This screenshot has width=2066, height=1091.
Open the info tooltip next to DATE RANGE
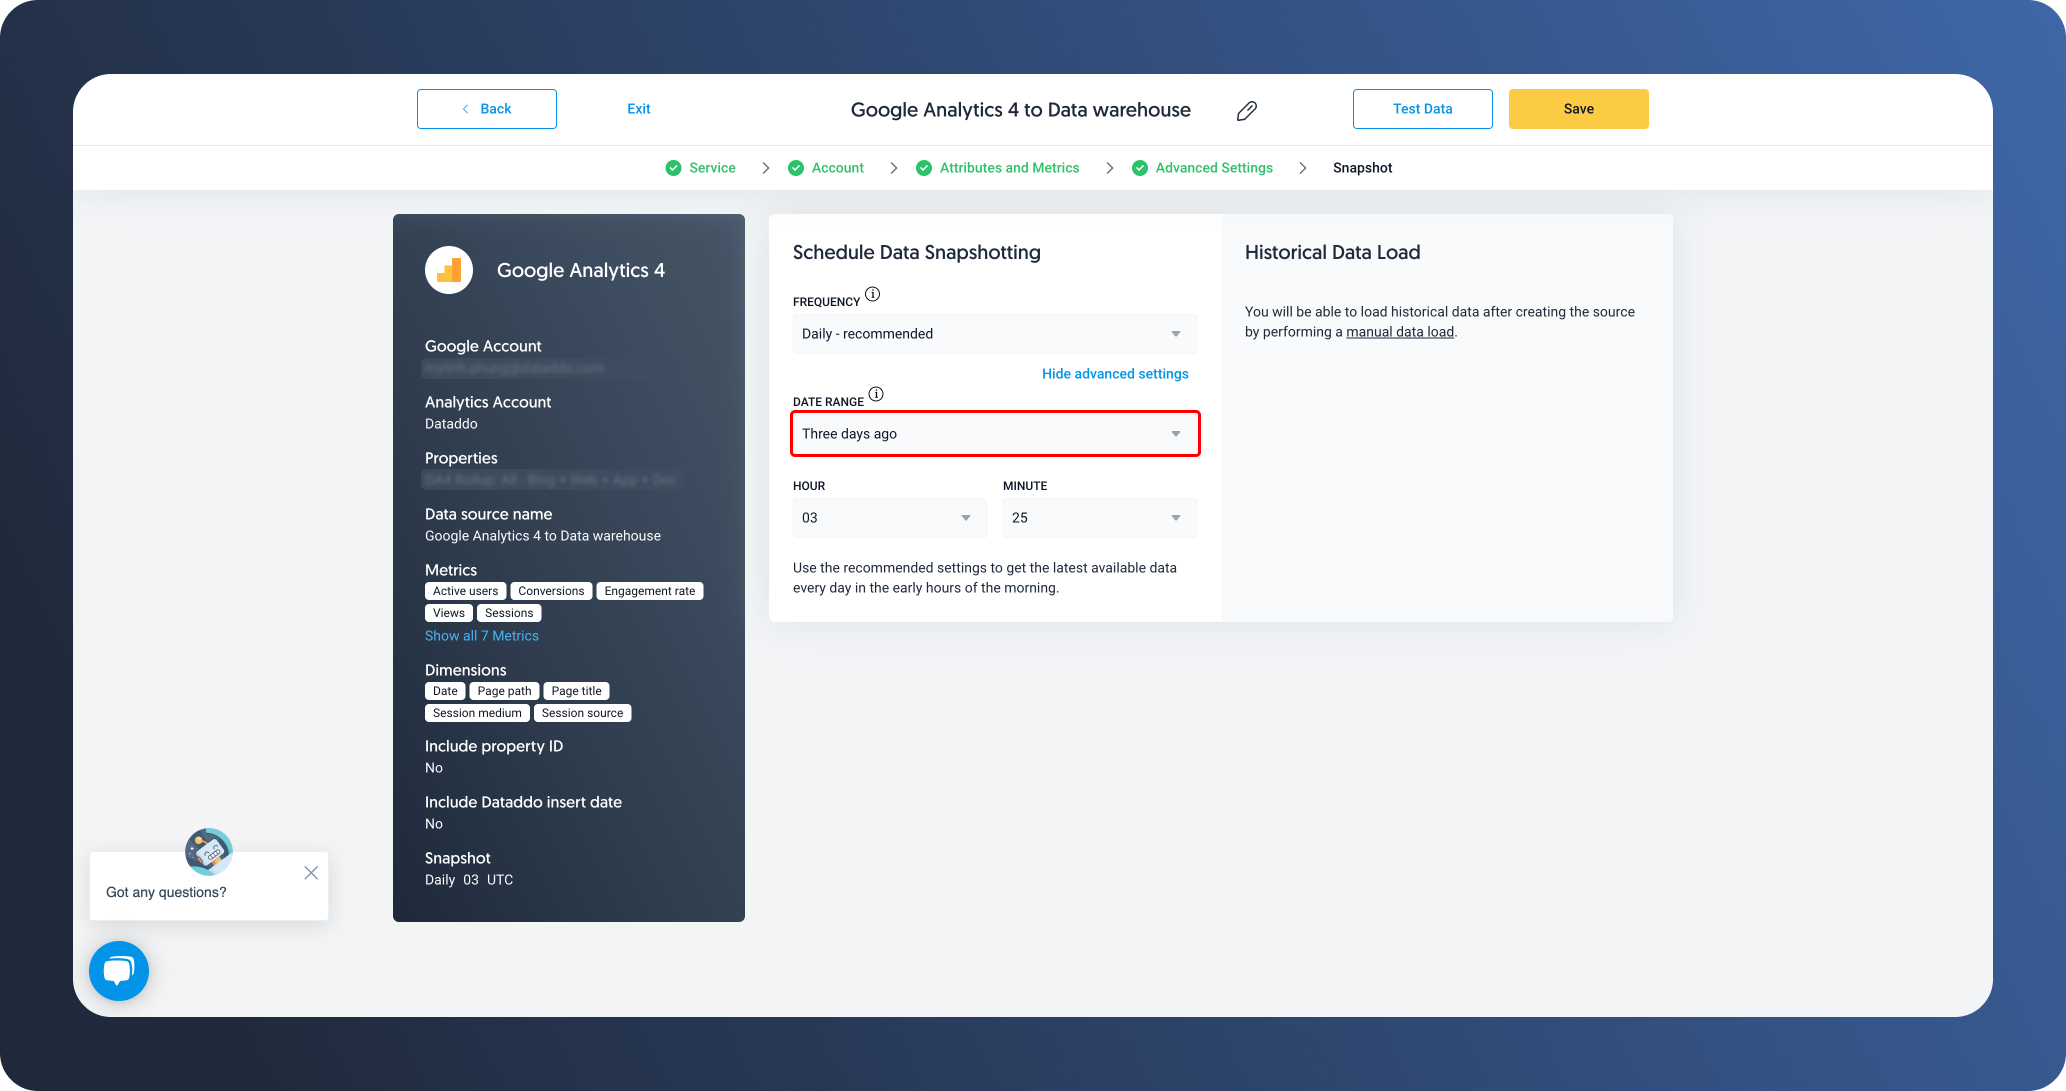tap(877, 394)
